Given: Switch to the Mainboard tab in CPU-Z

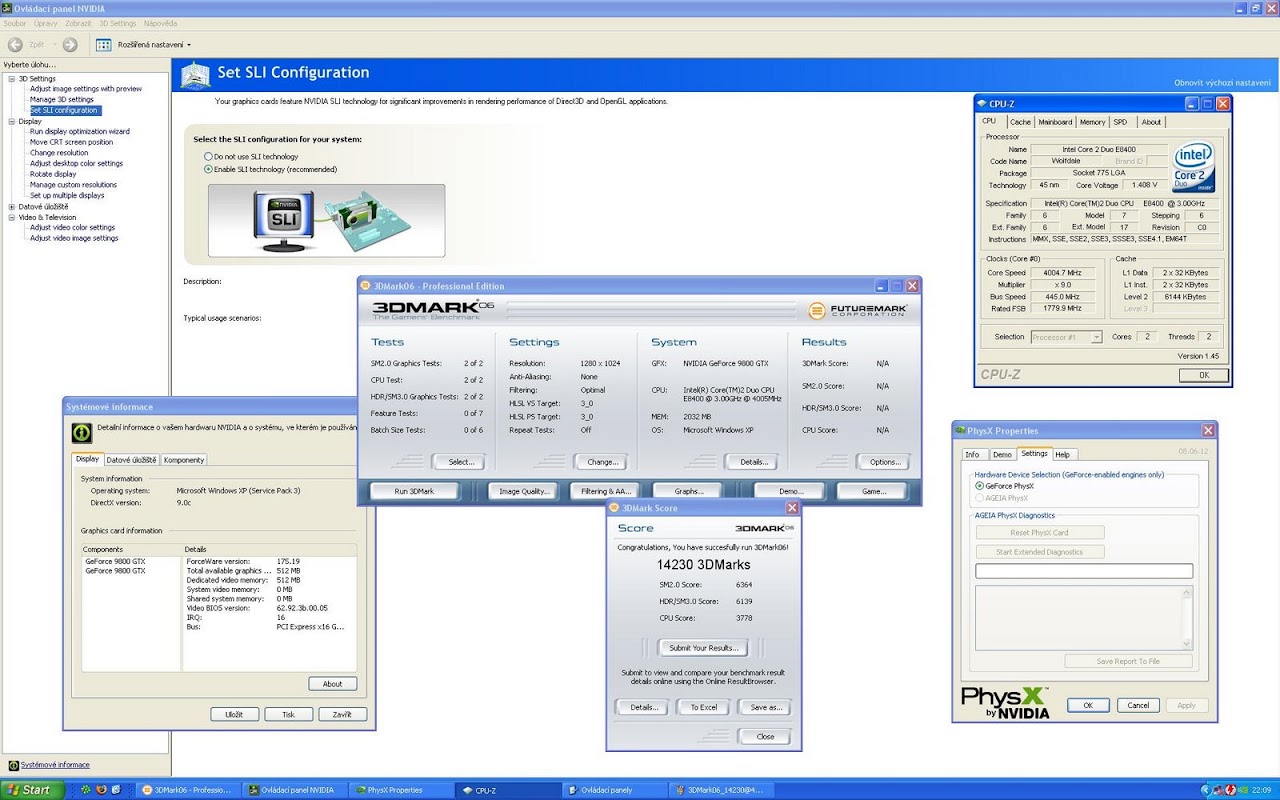Looking at the screenshot, I should click(1055, 122).
